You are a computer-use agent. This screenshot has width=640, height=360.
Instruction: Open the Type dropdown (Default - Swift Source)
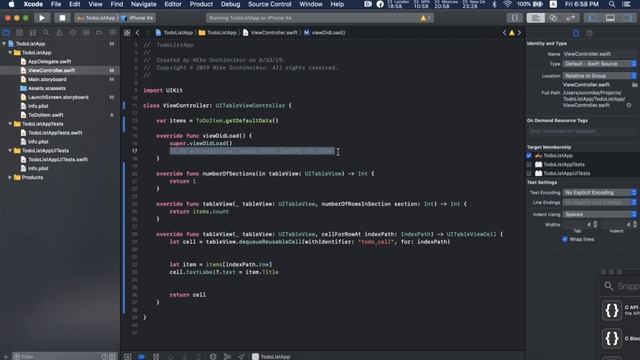[x=600, y=64]
